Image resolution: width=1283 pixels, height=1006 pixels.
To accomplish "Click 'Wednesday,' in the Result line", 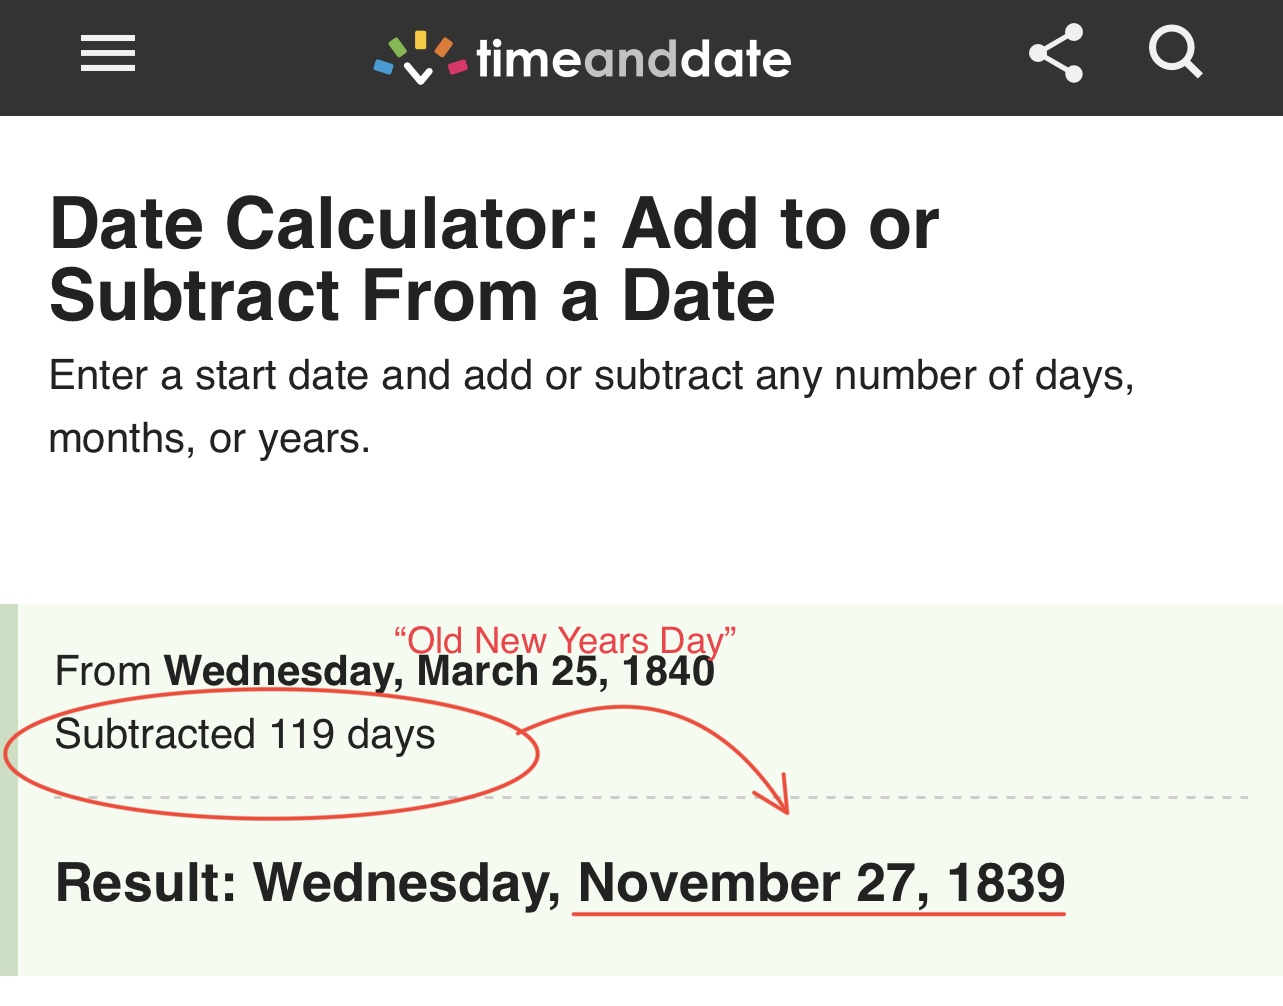I will (407, 884).
